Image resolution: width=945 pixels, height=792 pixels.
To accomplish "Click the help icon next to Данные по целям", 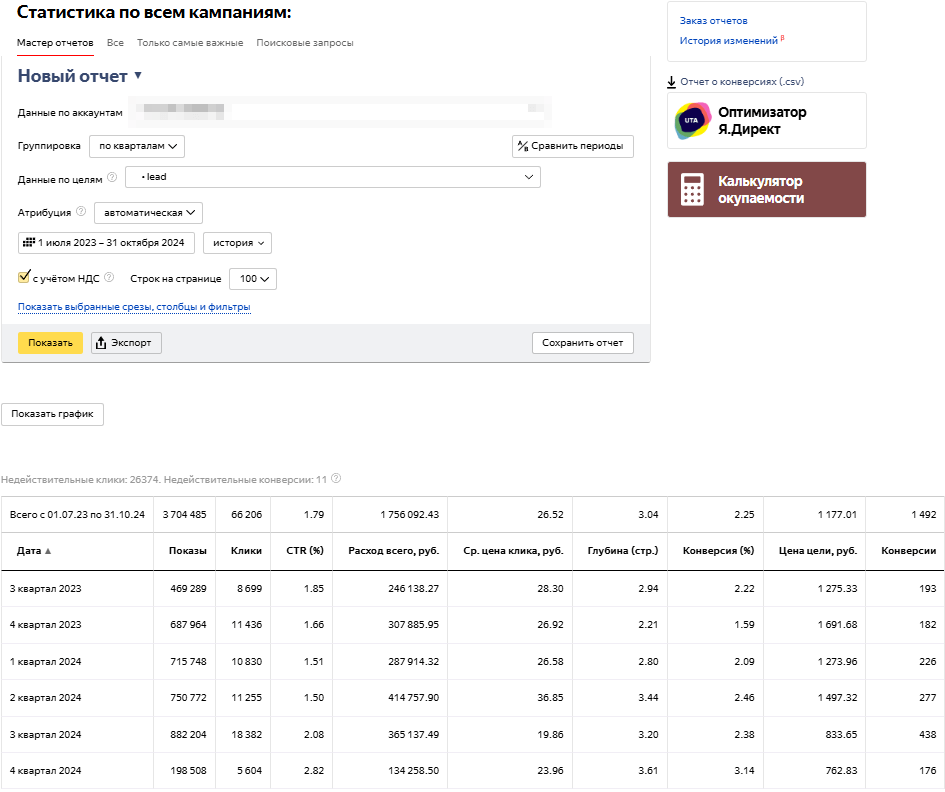I will click(x=112, y=178).
